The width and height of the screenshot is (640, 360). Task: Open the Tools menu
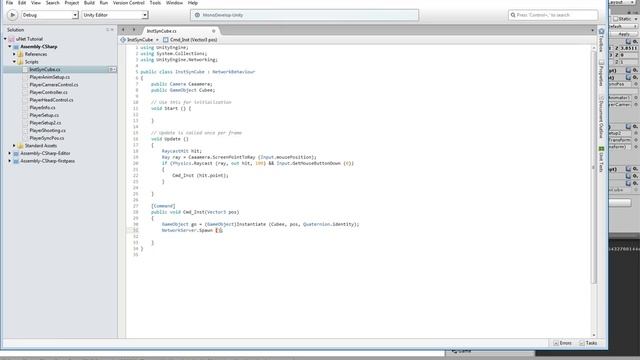pos(155,3)
